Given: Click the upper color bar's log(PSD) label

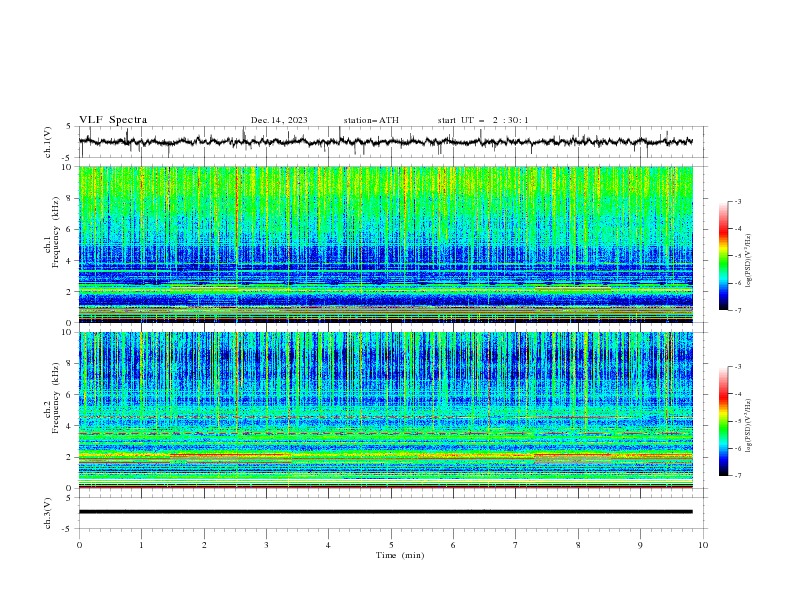Looking at the screenshot, I should (748, 261).
